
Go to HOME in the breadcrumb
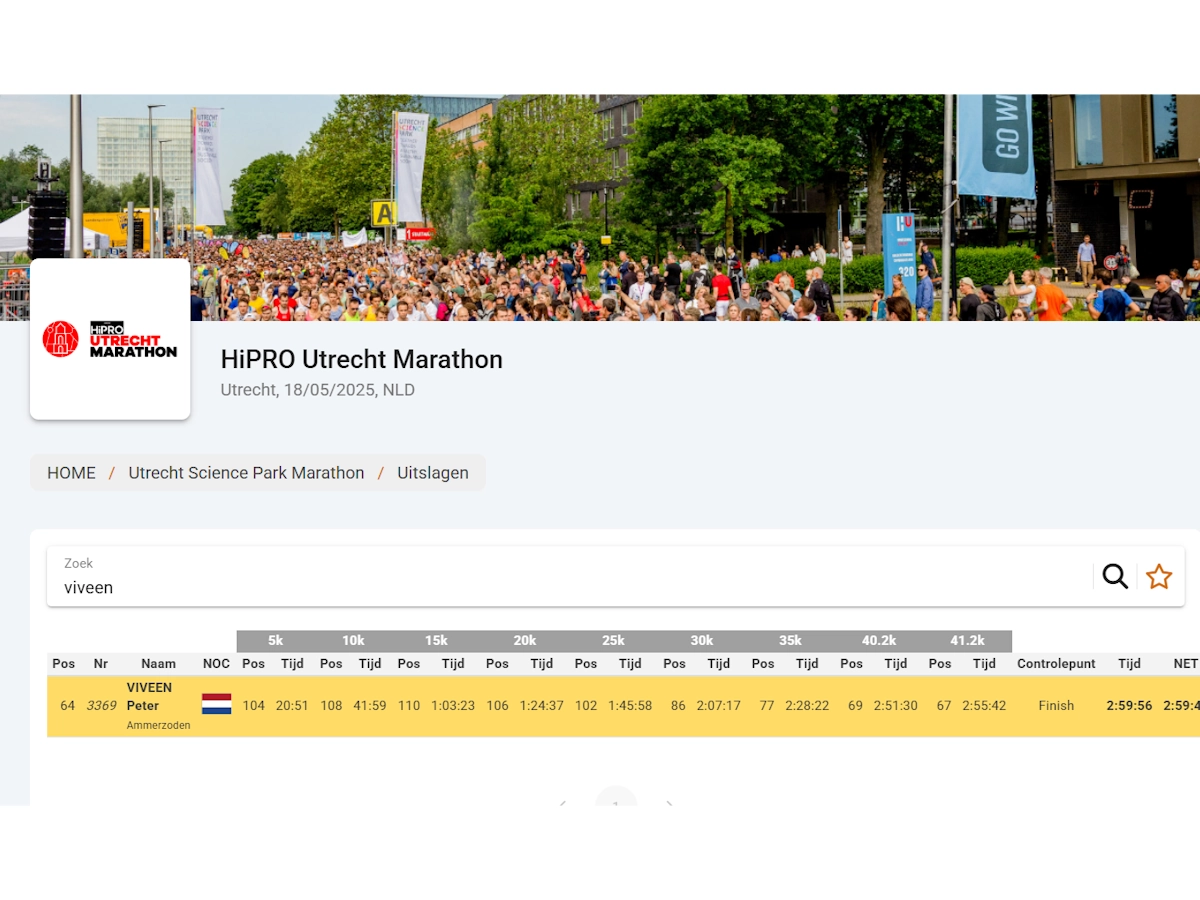pos(72,473)
